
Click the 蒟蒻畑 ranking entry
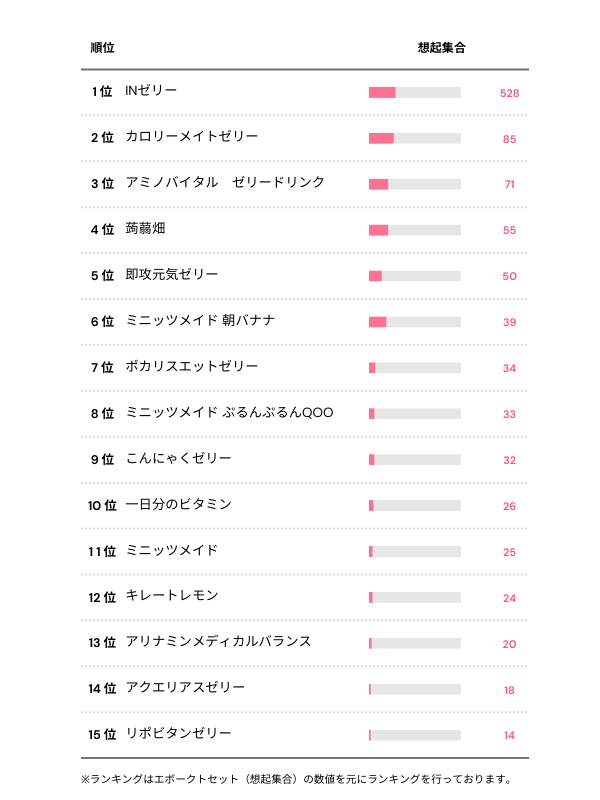(x=146, y=229)
